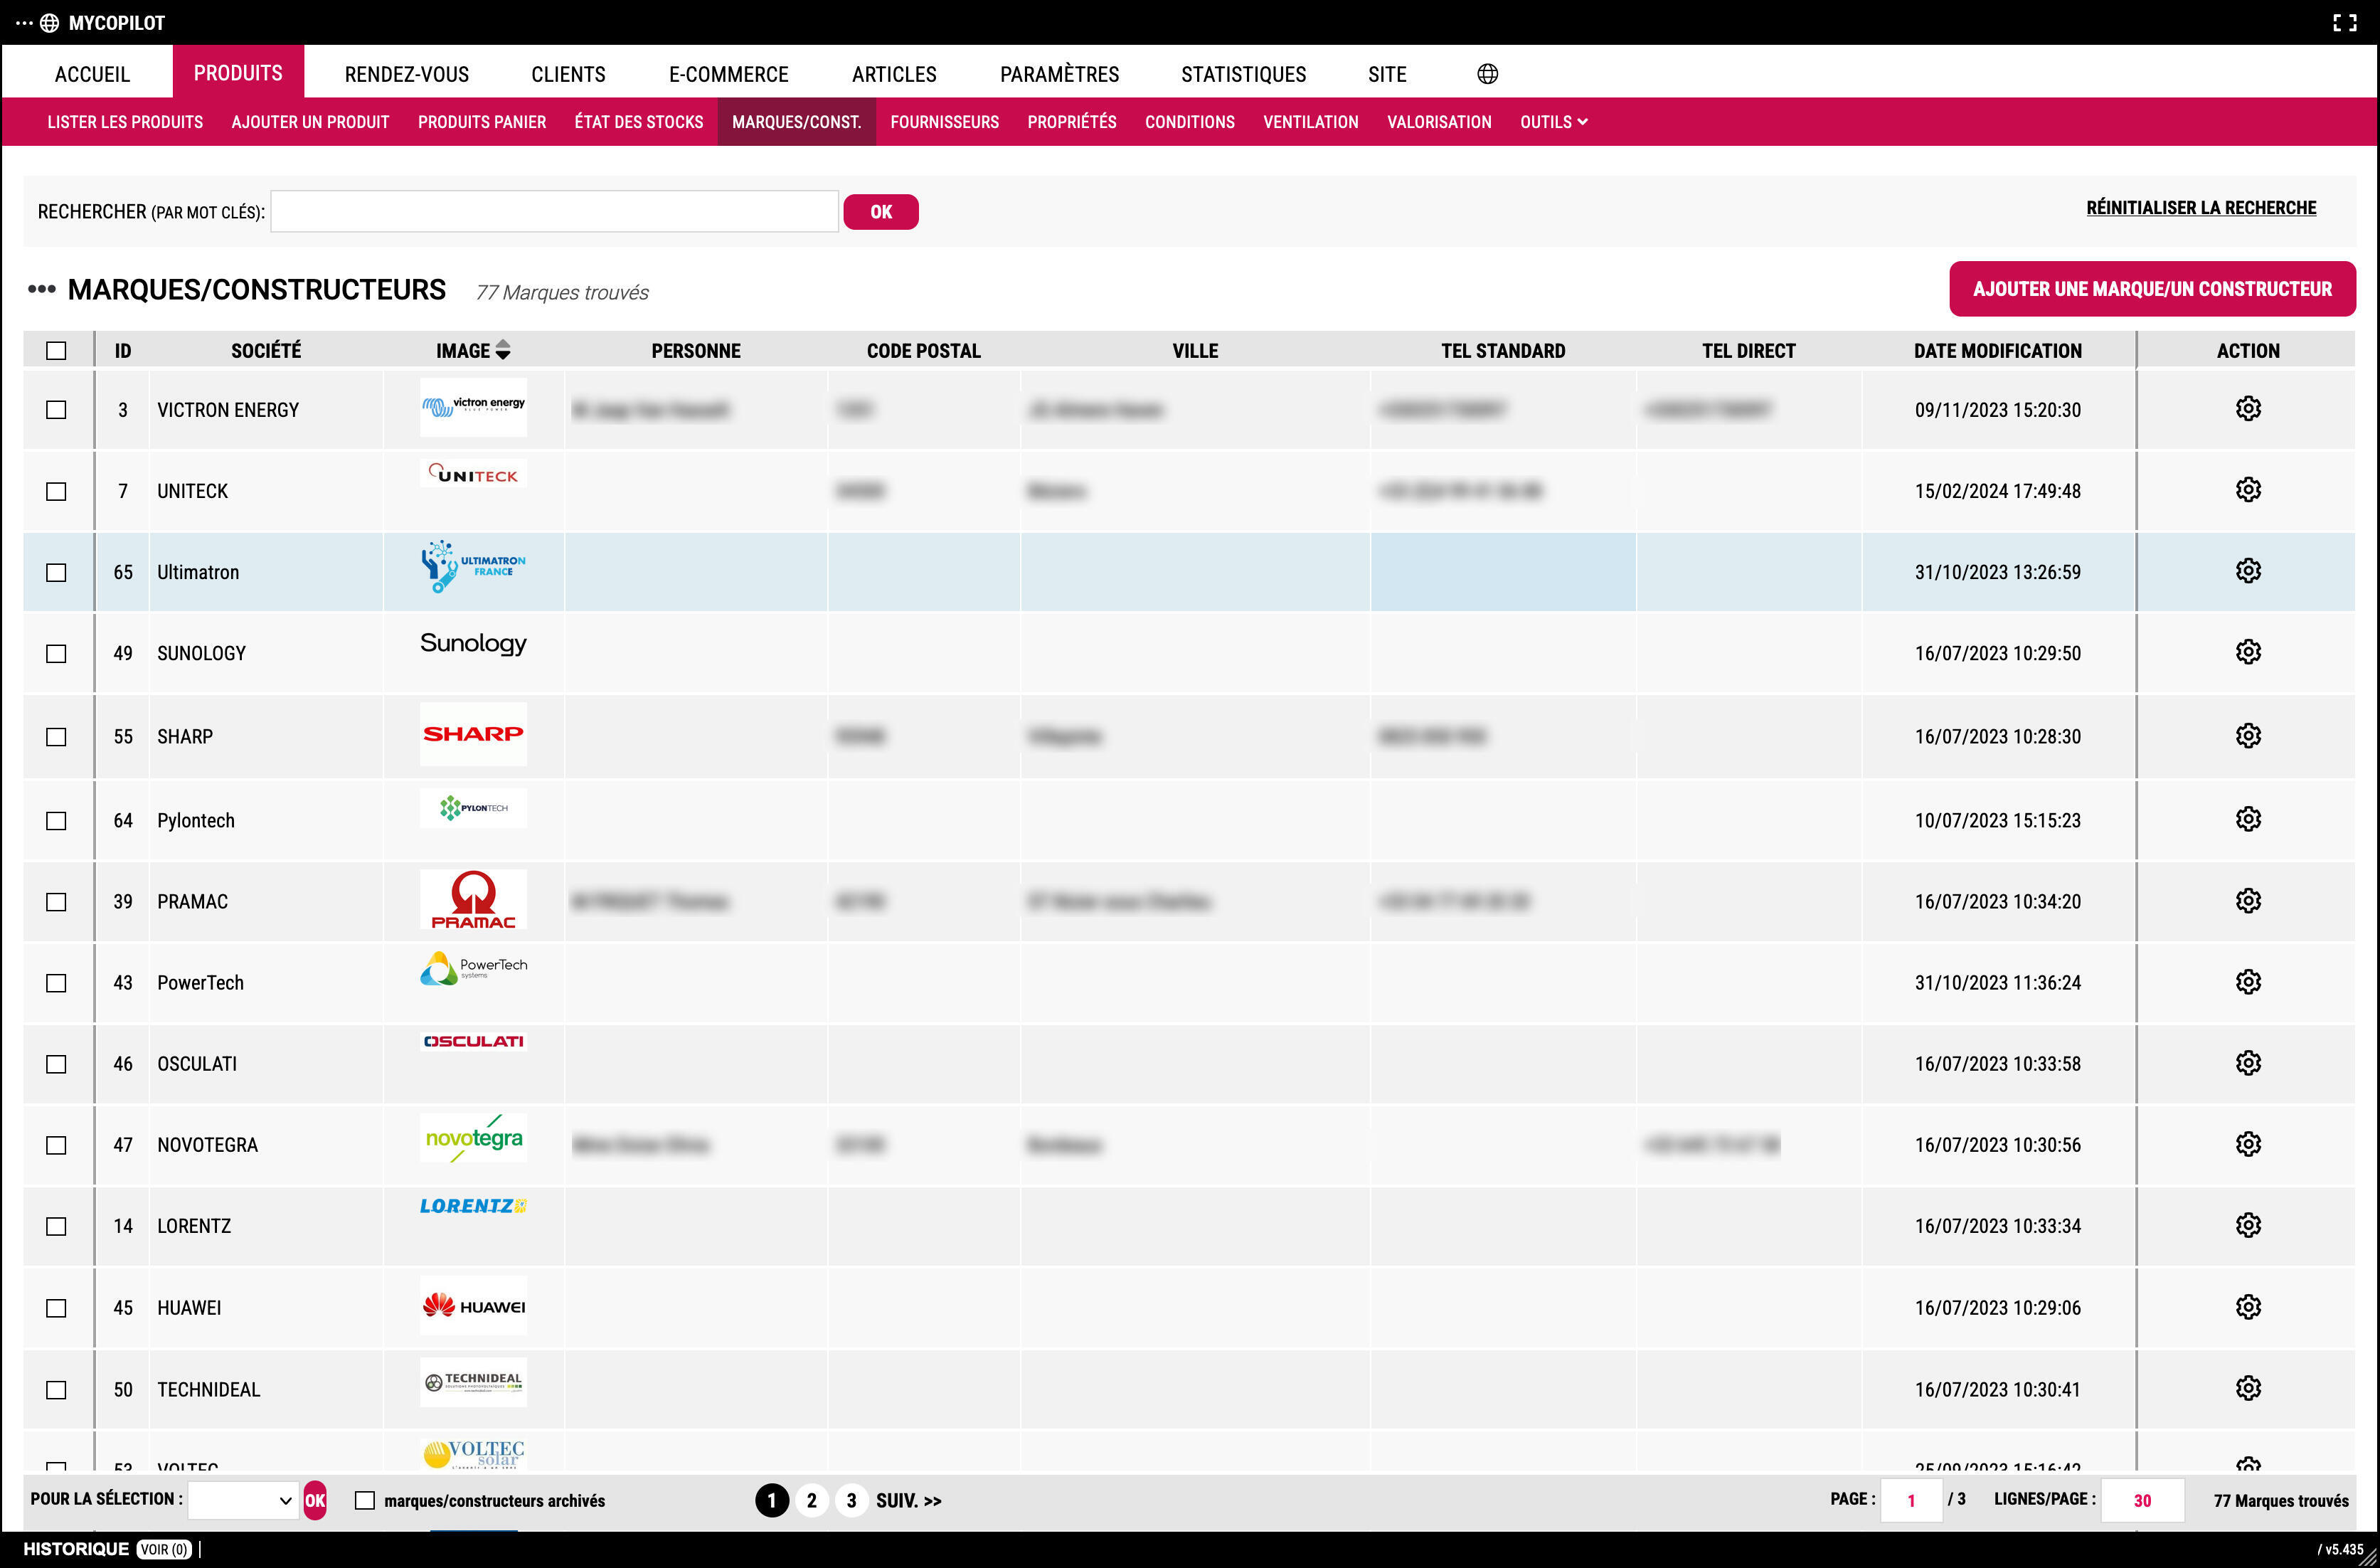Open LISTER LES PRODUITS submenu item
The image size is (2380, 1568).
125,122
